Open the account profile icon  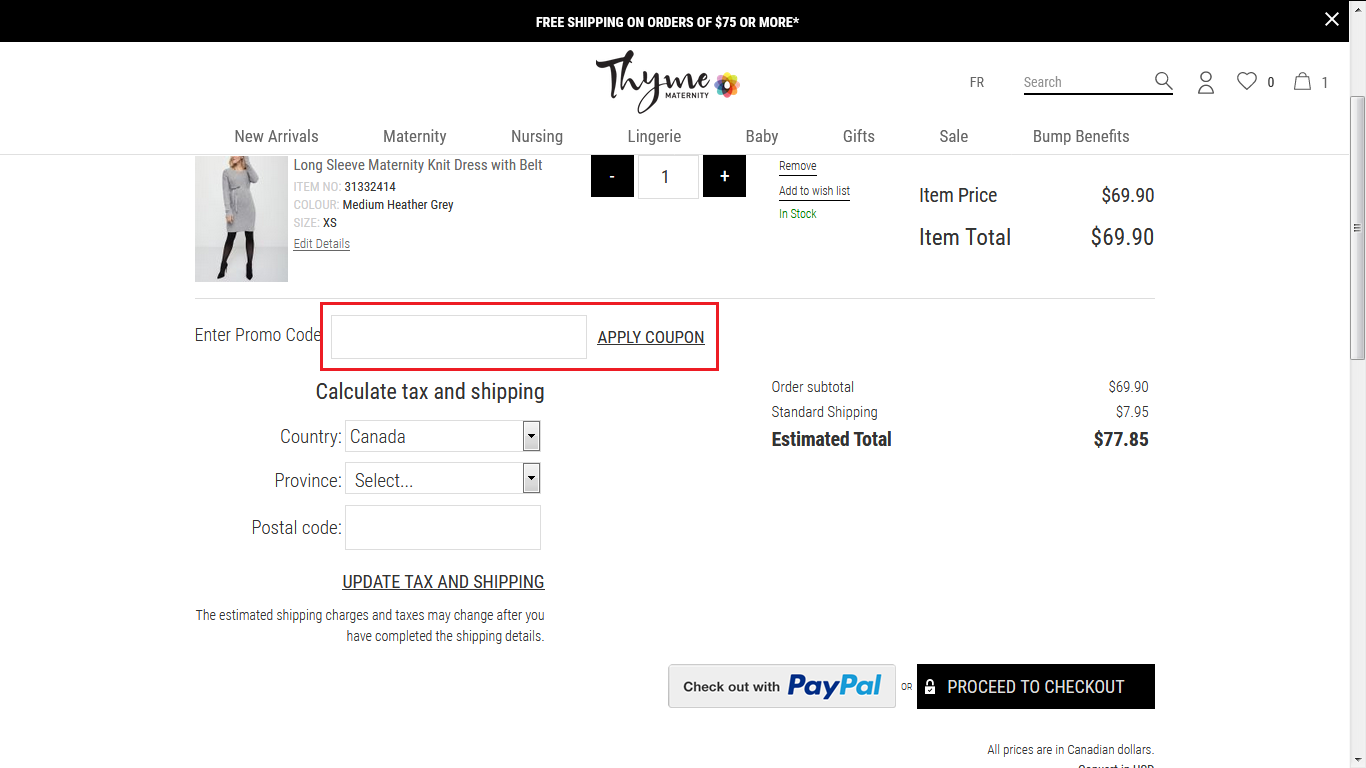coord(1206,82)
